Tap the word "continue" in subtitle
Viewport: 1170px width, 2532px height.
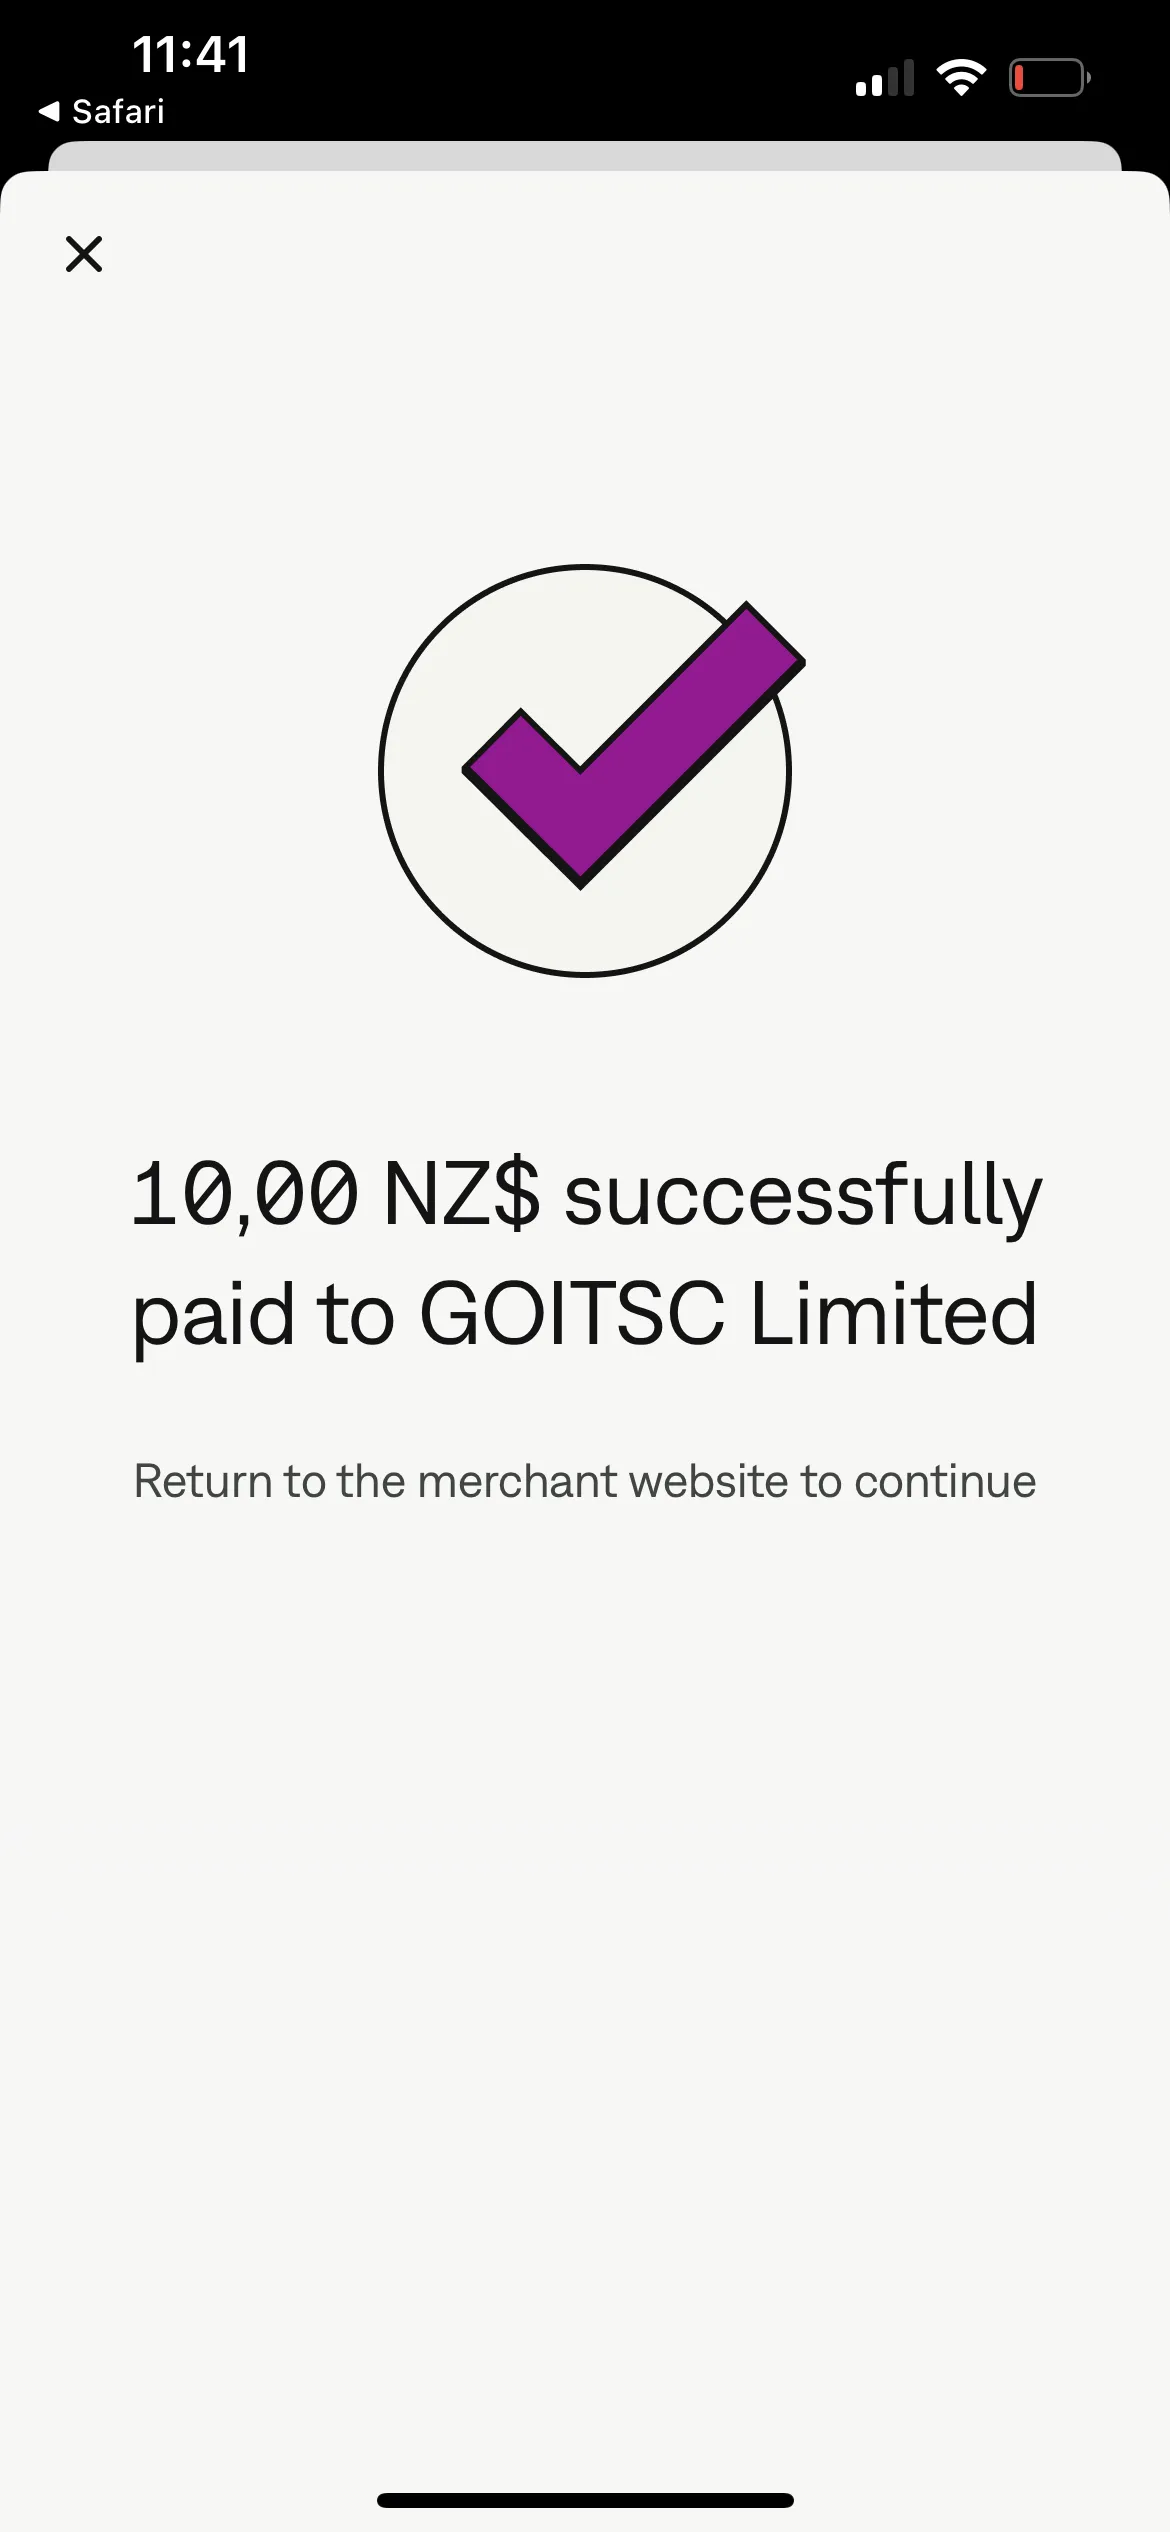tap(945, 1481)
